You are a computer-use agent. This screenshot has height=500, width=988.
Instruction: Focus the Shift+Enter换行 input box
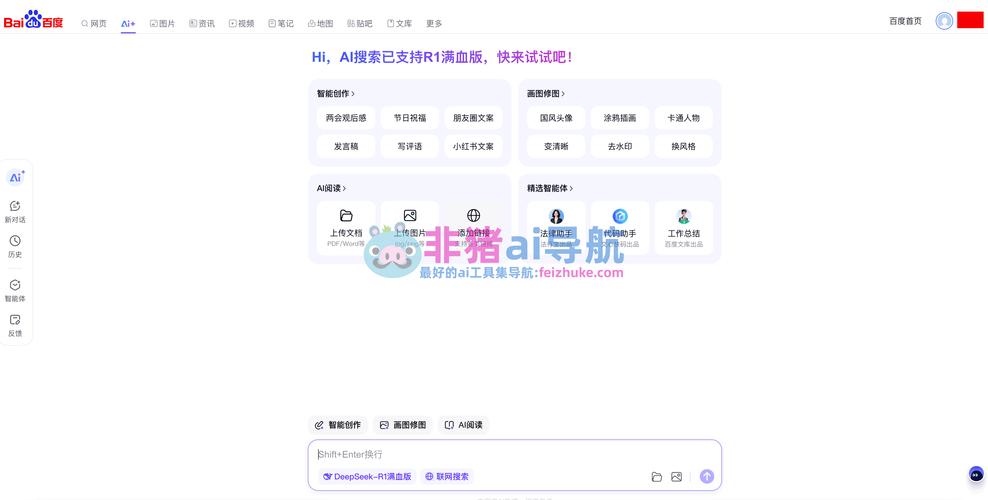pyautogui.click(x=514, y=454)
